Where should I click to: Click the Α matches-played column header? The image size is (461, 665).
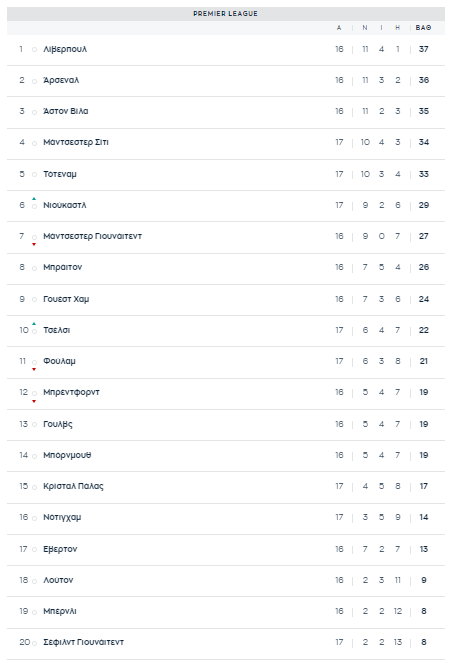pos(339,28)
